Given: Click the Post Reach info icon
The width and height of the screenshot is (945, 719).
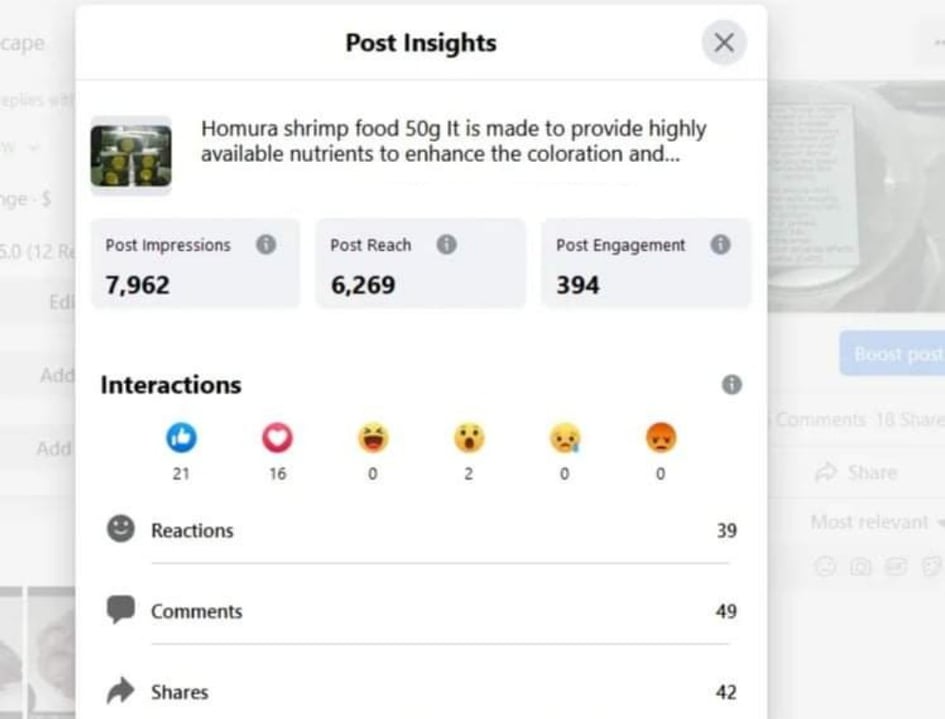Looking at the screenshot, I should [x=447, y=245].
